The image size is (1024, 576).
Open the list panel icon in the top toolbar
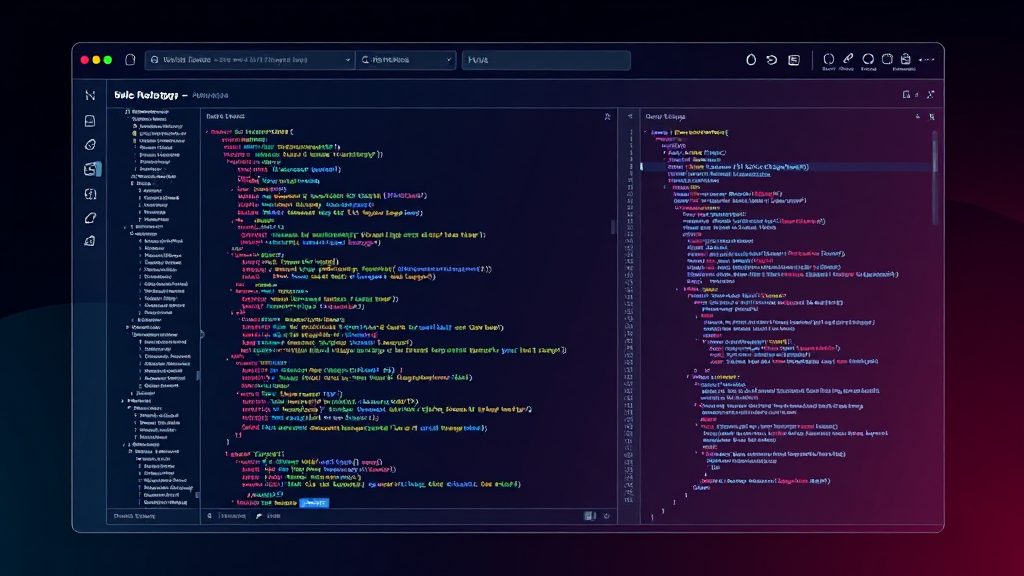[x=794, y=60]
